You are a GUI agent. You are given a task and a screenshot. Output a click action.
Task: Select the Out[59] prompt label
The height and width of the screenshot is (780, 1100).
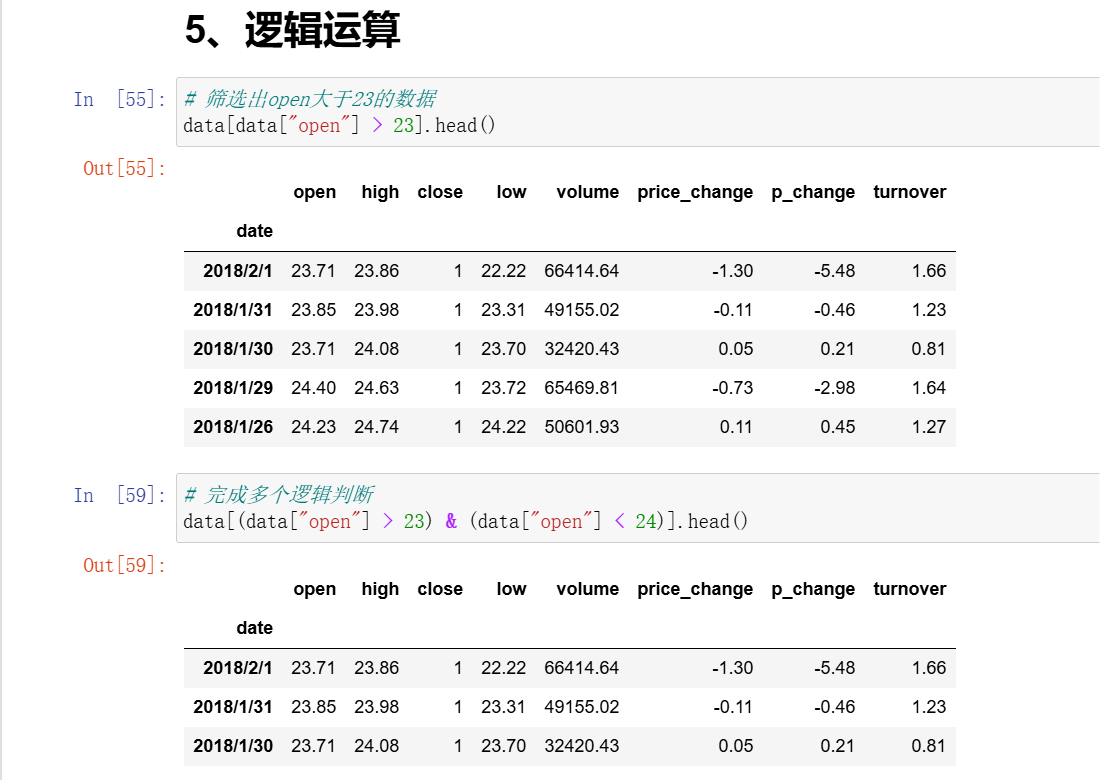click(125, 565)
